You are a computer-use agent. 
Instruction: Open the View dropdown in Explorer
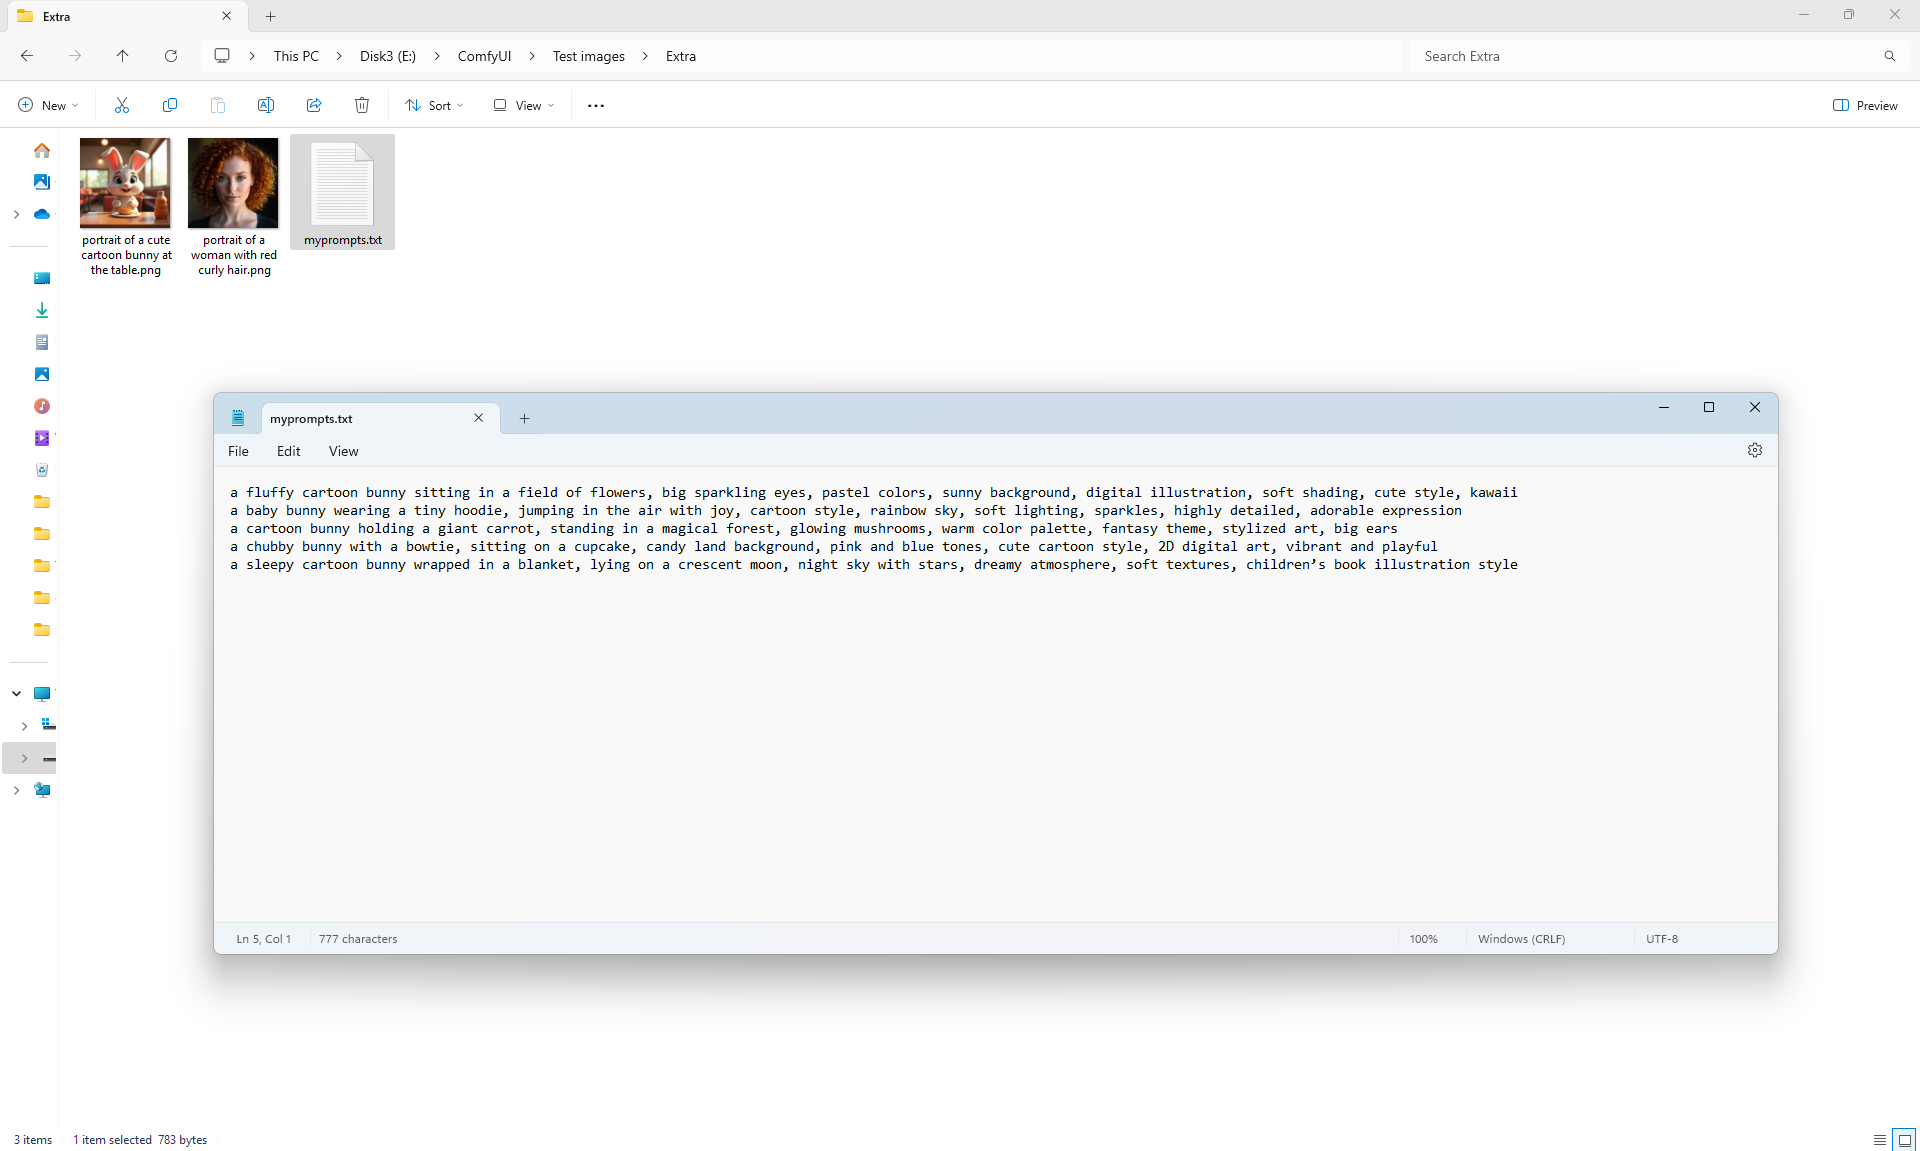[524, 105]
